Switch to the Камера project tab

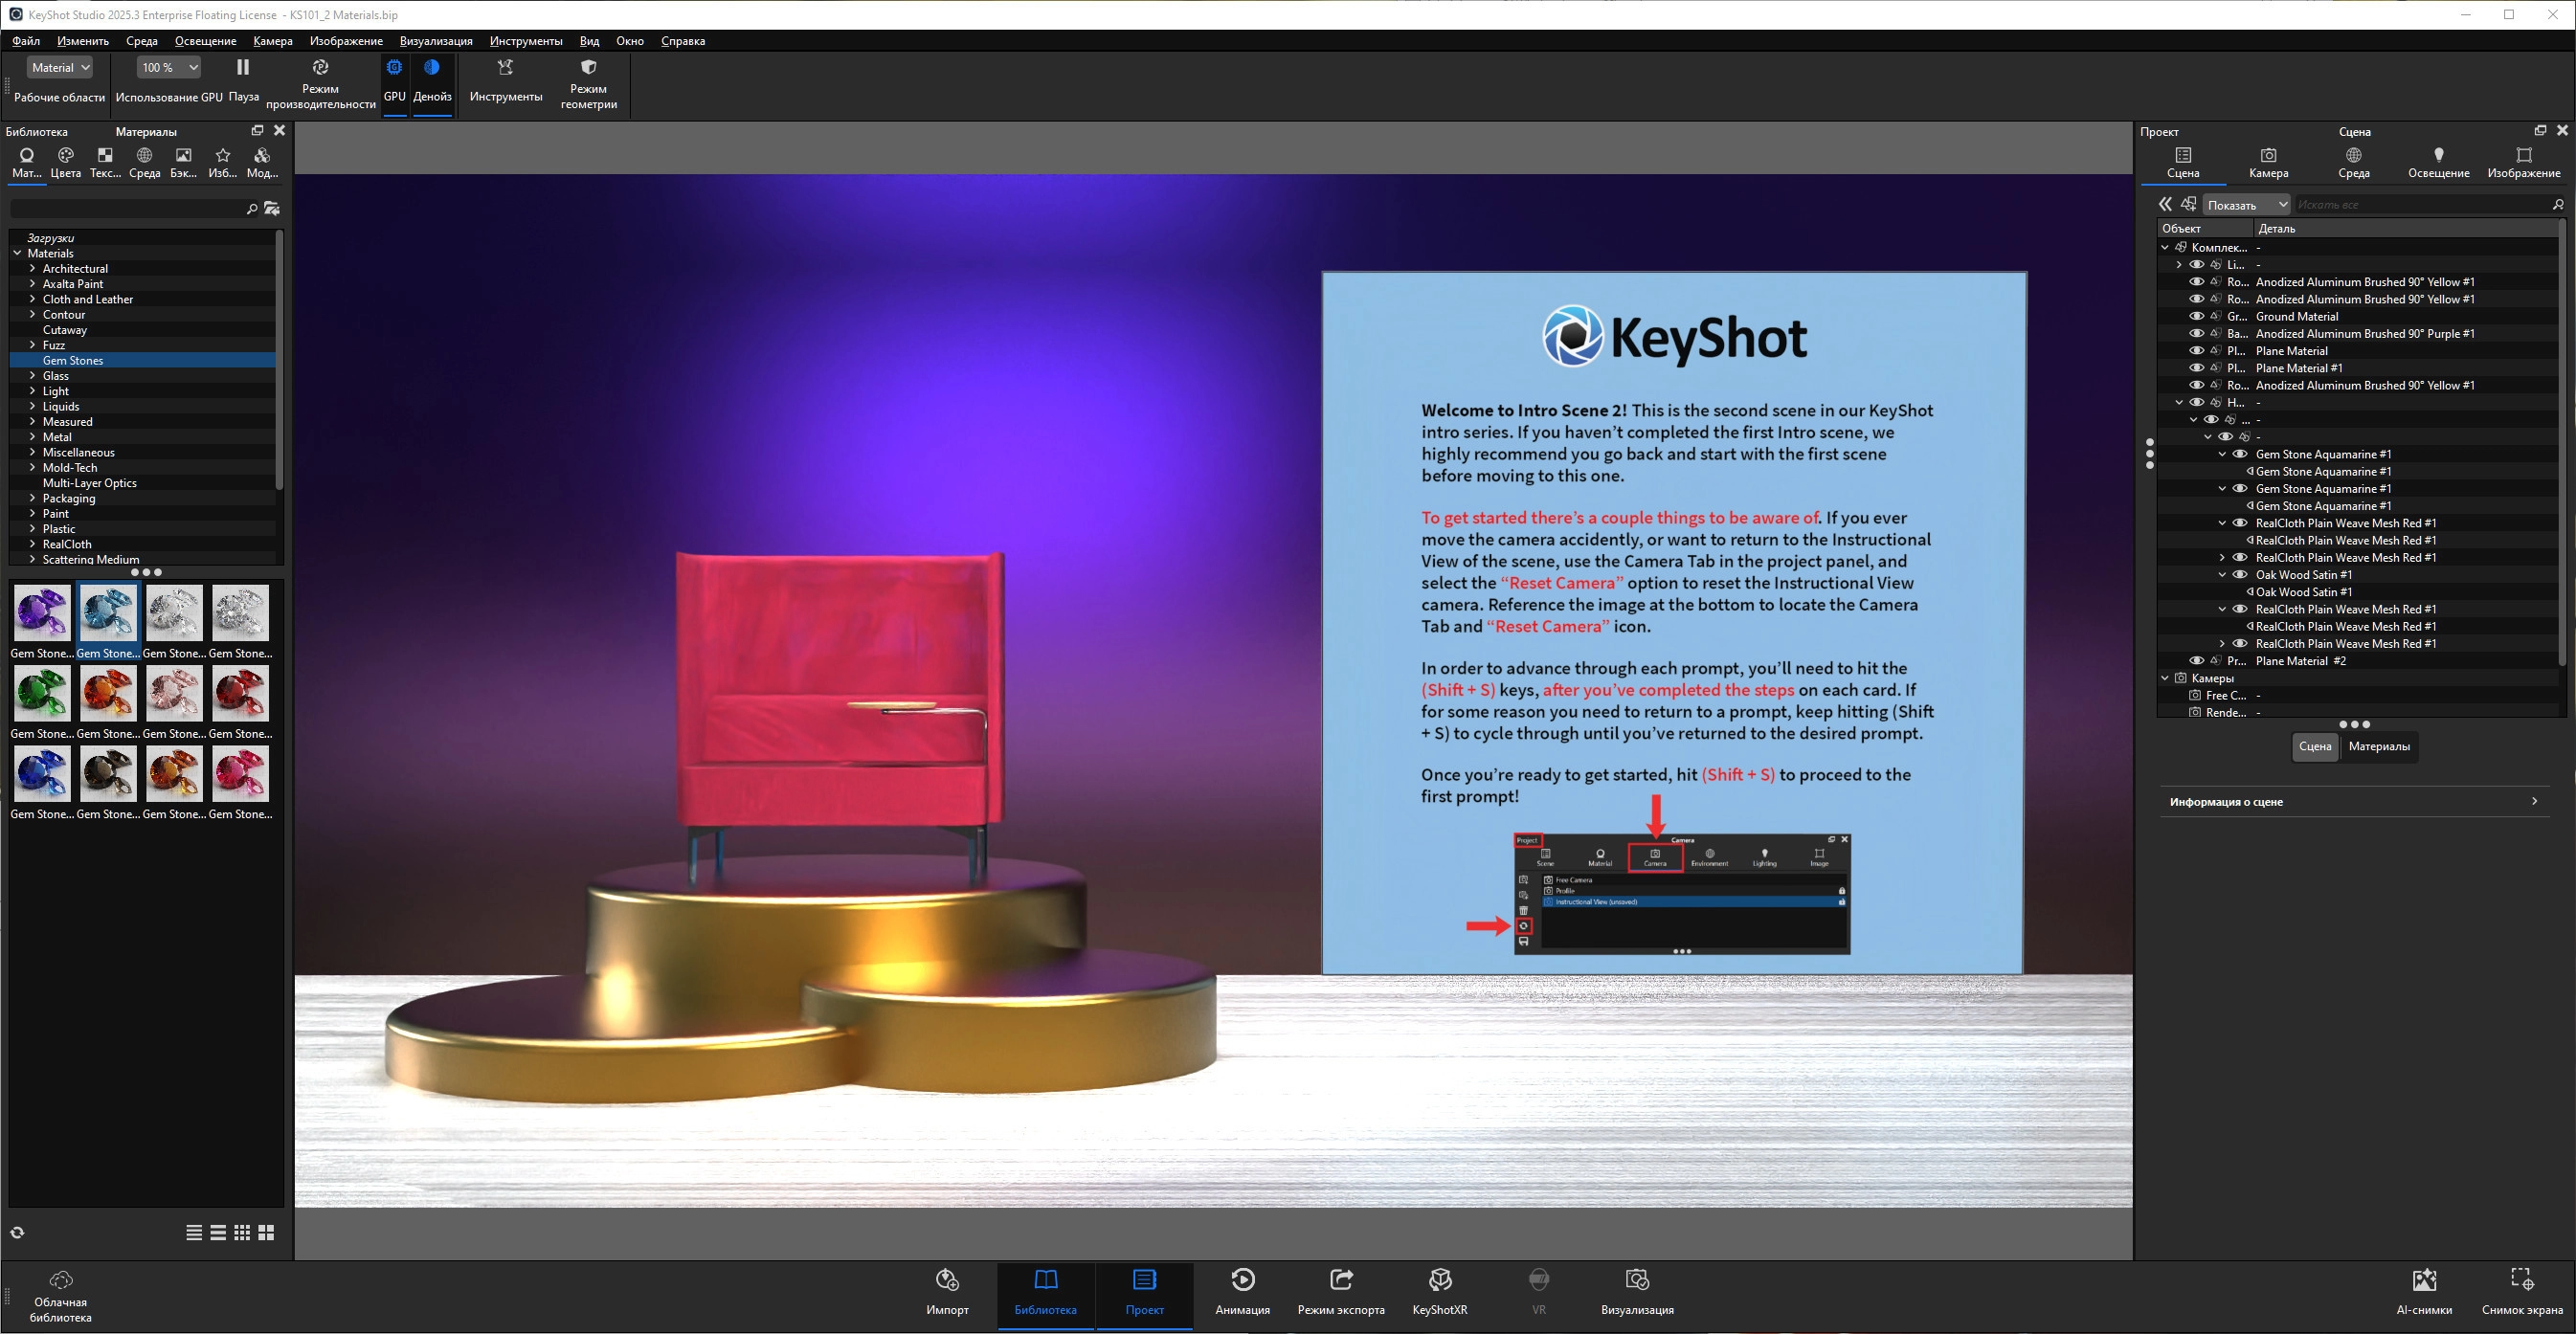pos(2268,161)
